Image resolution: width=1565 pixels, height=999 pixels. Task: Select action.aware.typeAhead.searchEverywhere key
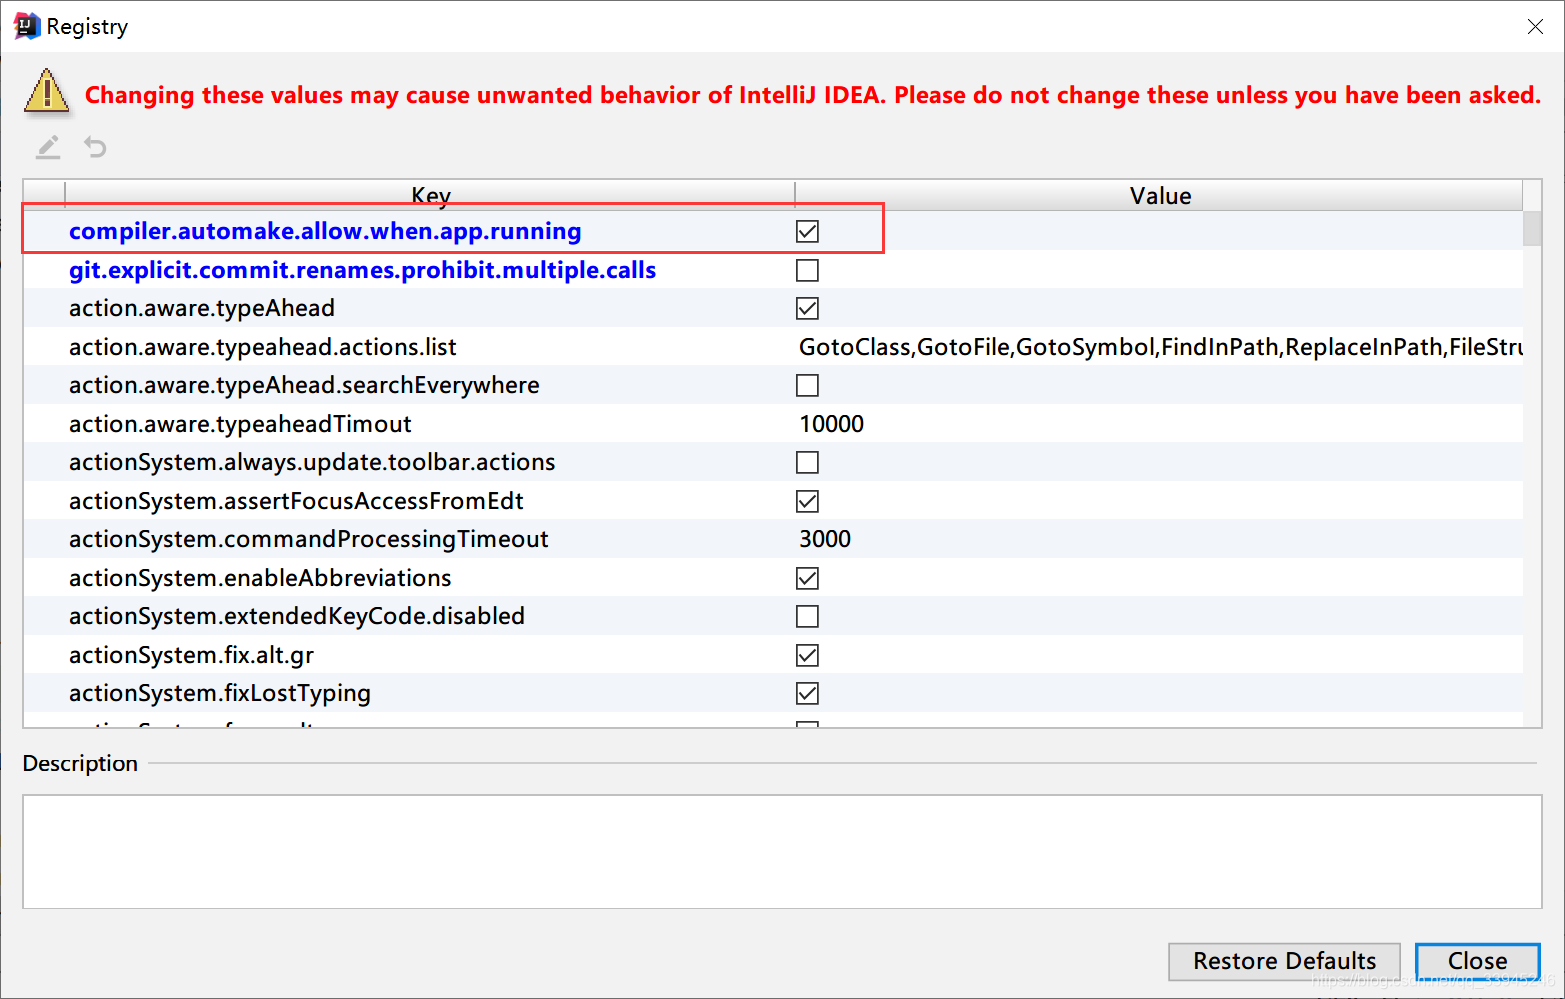(x=304, y=385)
